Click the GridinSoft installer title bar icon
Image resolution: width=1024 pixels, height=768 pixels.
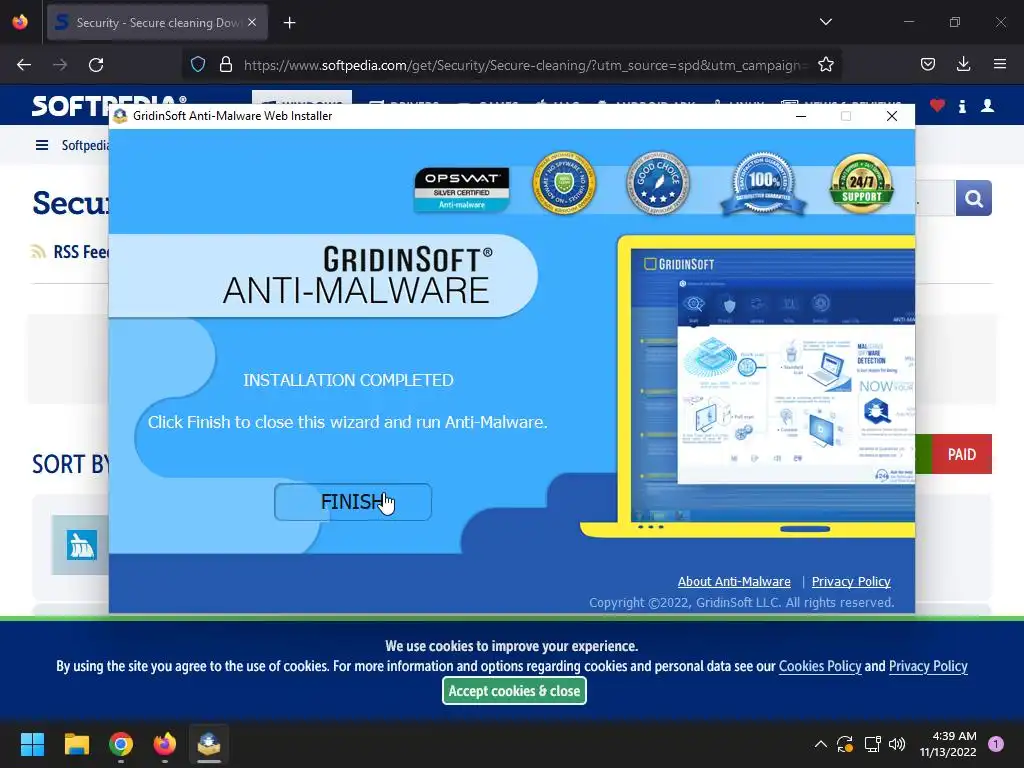pos(120,116)
